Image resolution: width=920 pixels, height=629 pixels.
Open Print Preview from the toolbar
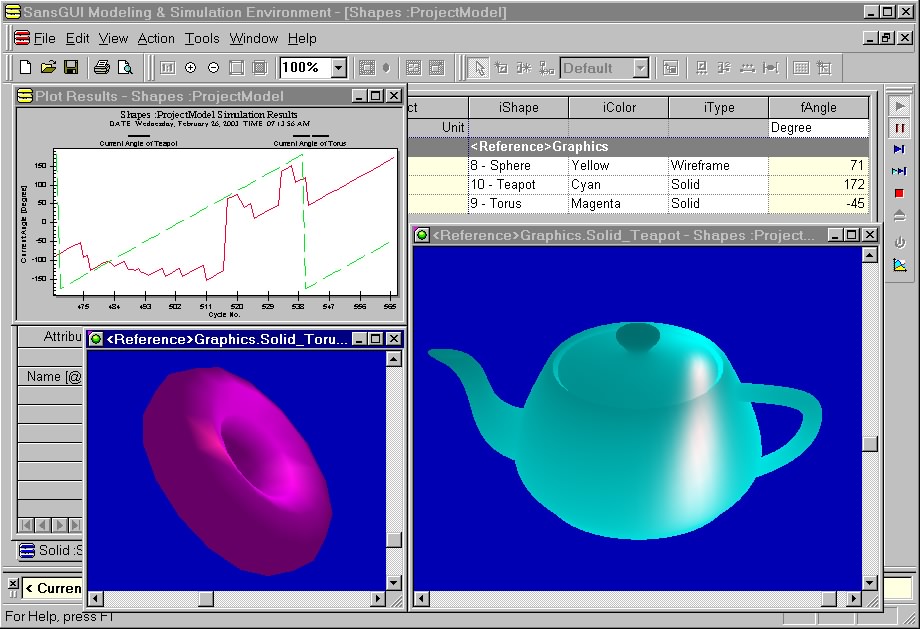125,68
